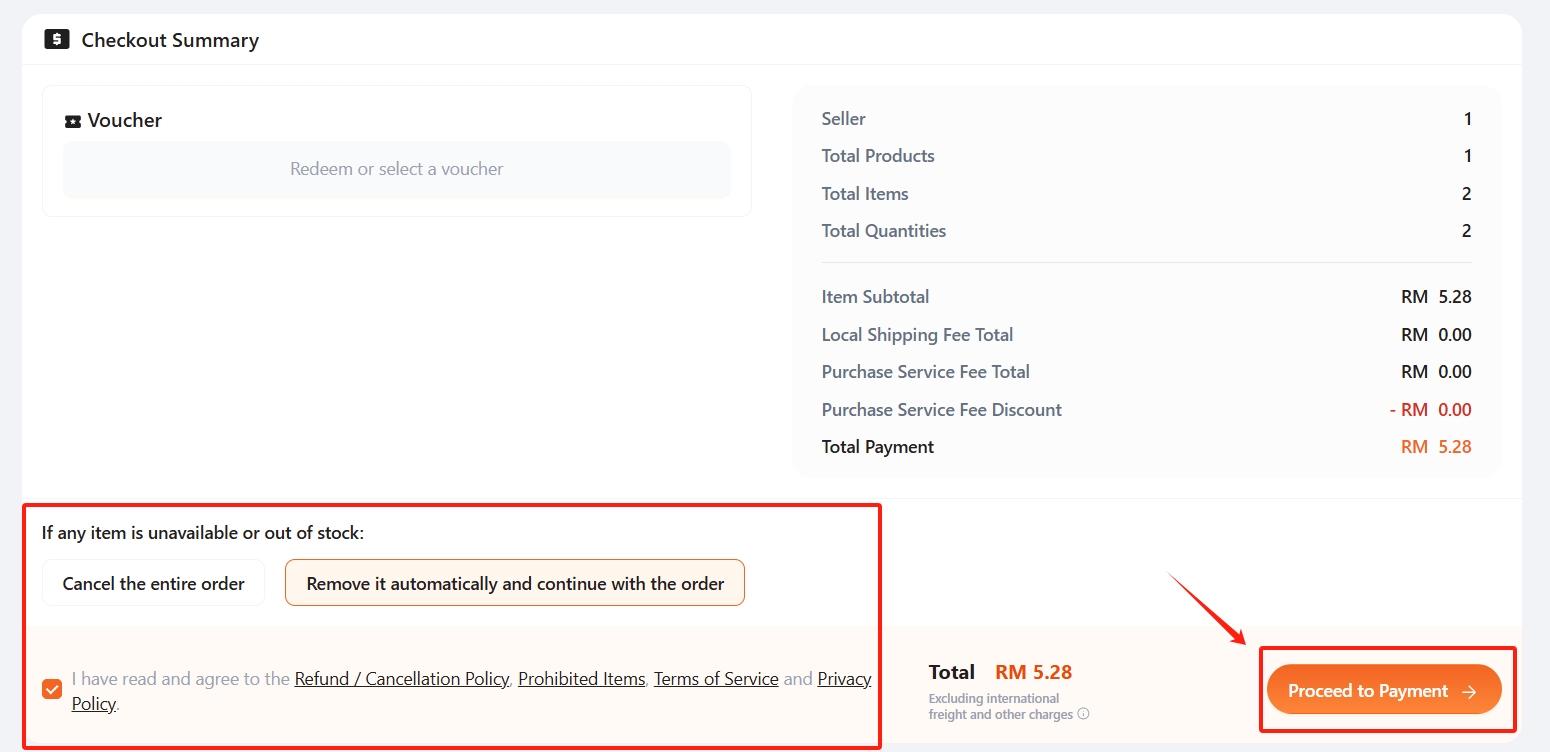Click the info icon beside freight charges note
Image resolution: width=1550 pixels, height=752 pixels.
click(x=1083, y=715)
